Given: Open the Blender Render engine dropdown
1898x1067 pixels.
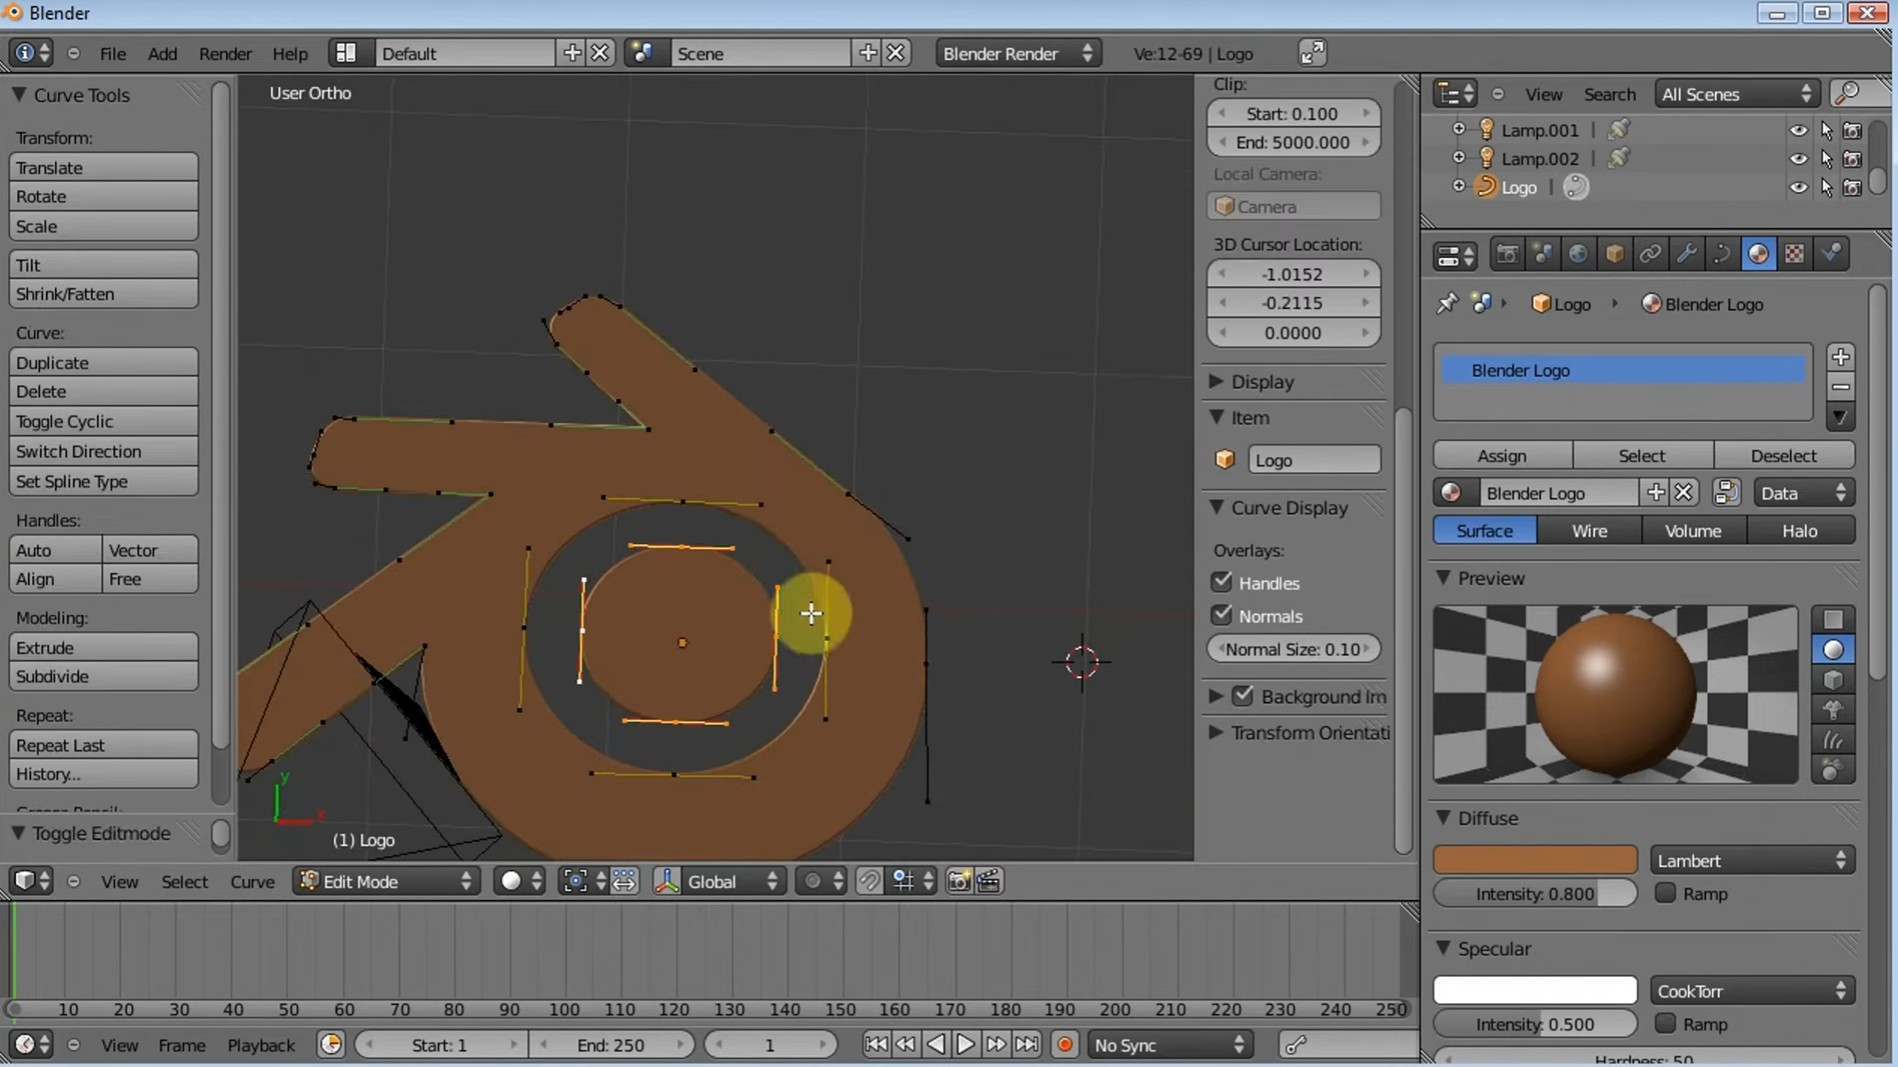Looking at the screenshot, I should click(x=1018, y=53).
